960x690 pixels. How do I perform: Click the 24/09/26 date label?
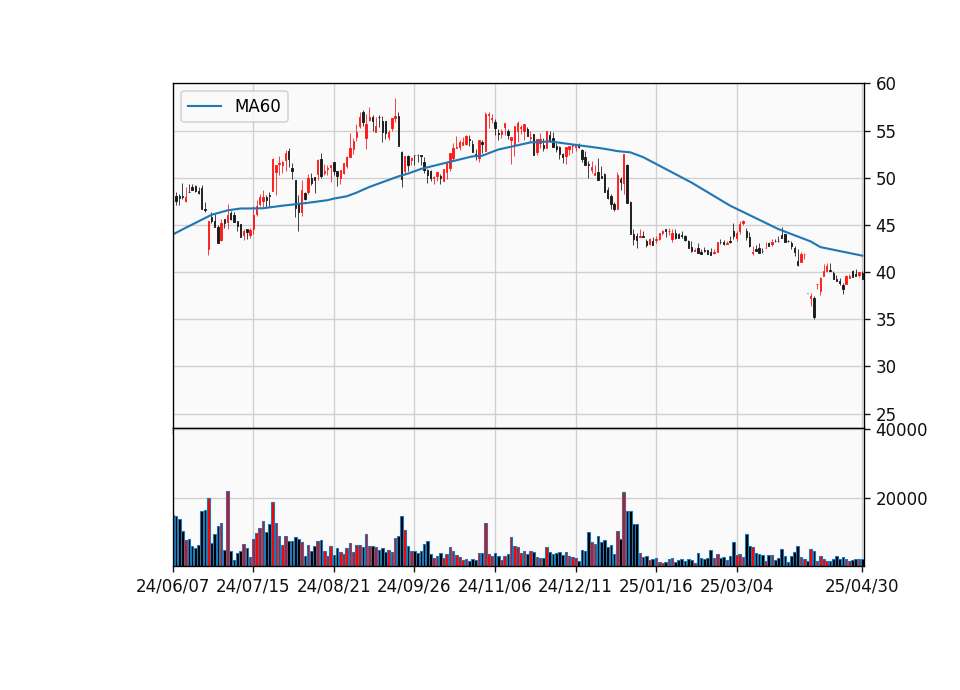pyautogui.click(x=413, y=586)
